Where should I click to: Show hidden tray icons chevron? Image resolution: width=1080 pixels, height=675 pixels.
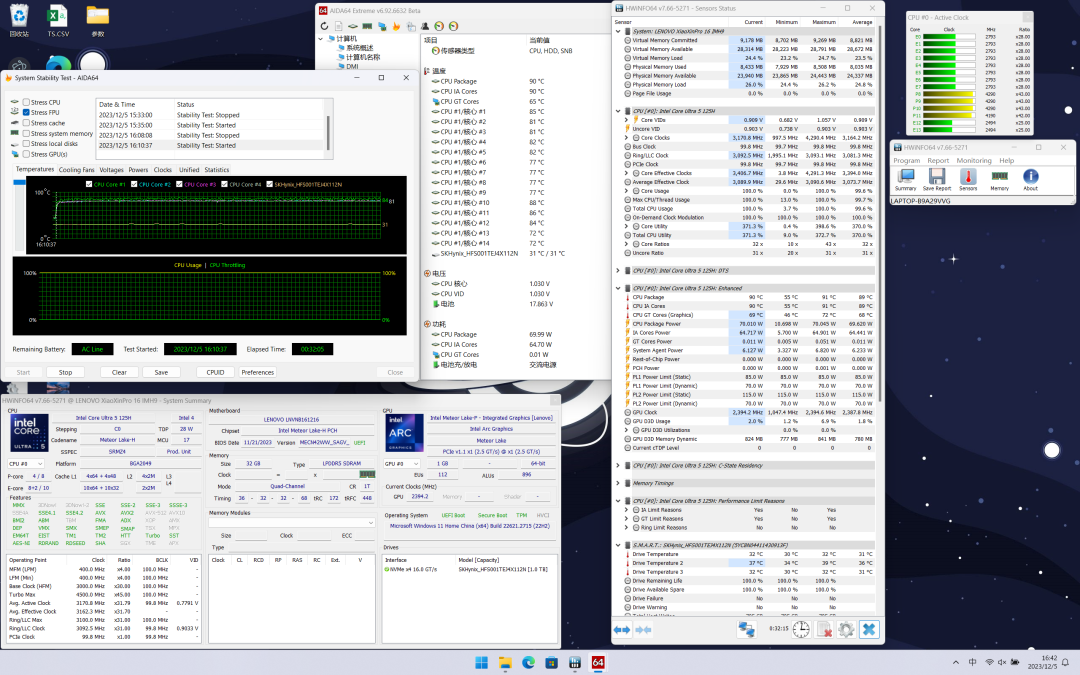tap(955, 663)
